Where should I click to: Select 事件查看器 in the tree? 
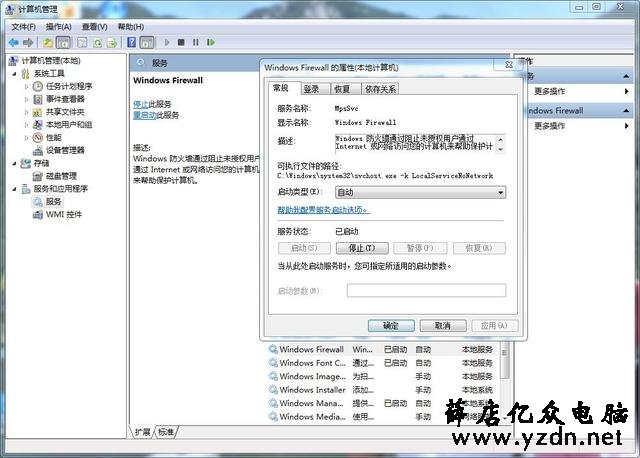(65, 99)
